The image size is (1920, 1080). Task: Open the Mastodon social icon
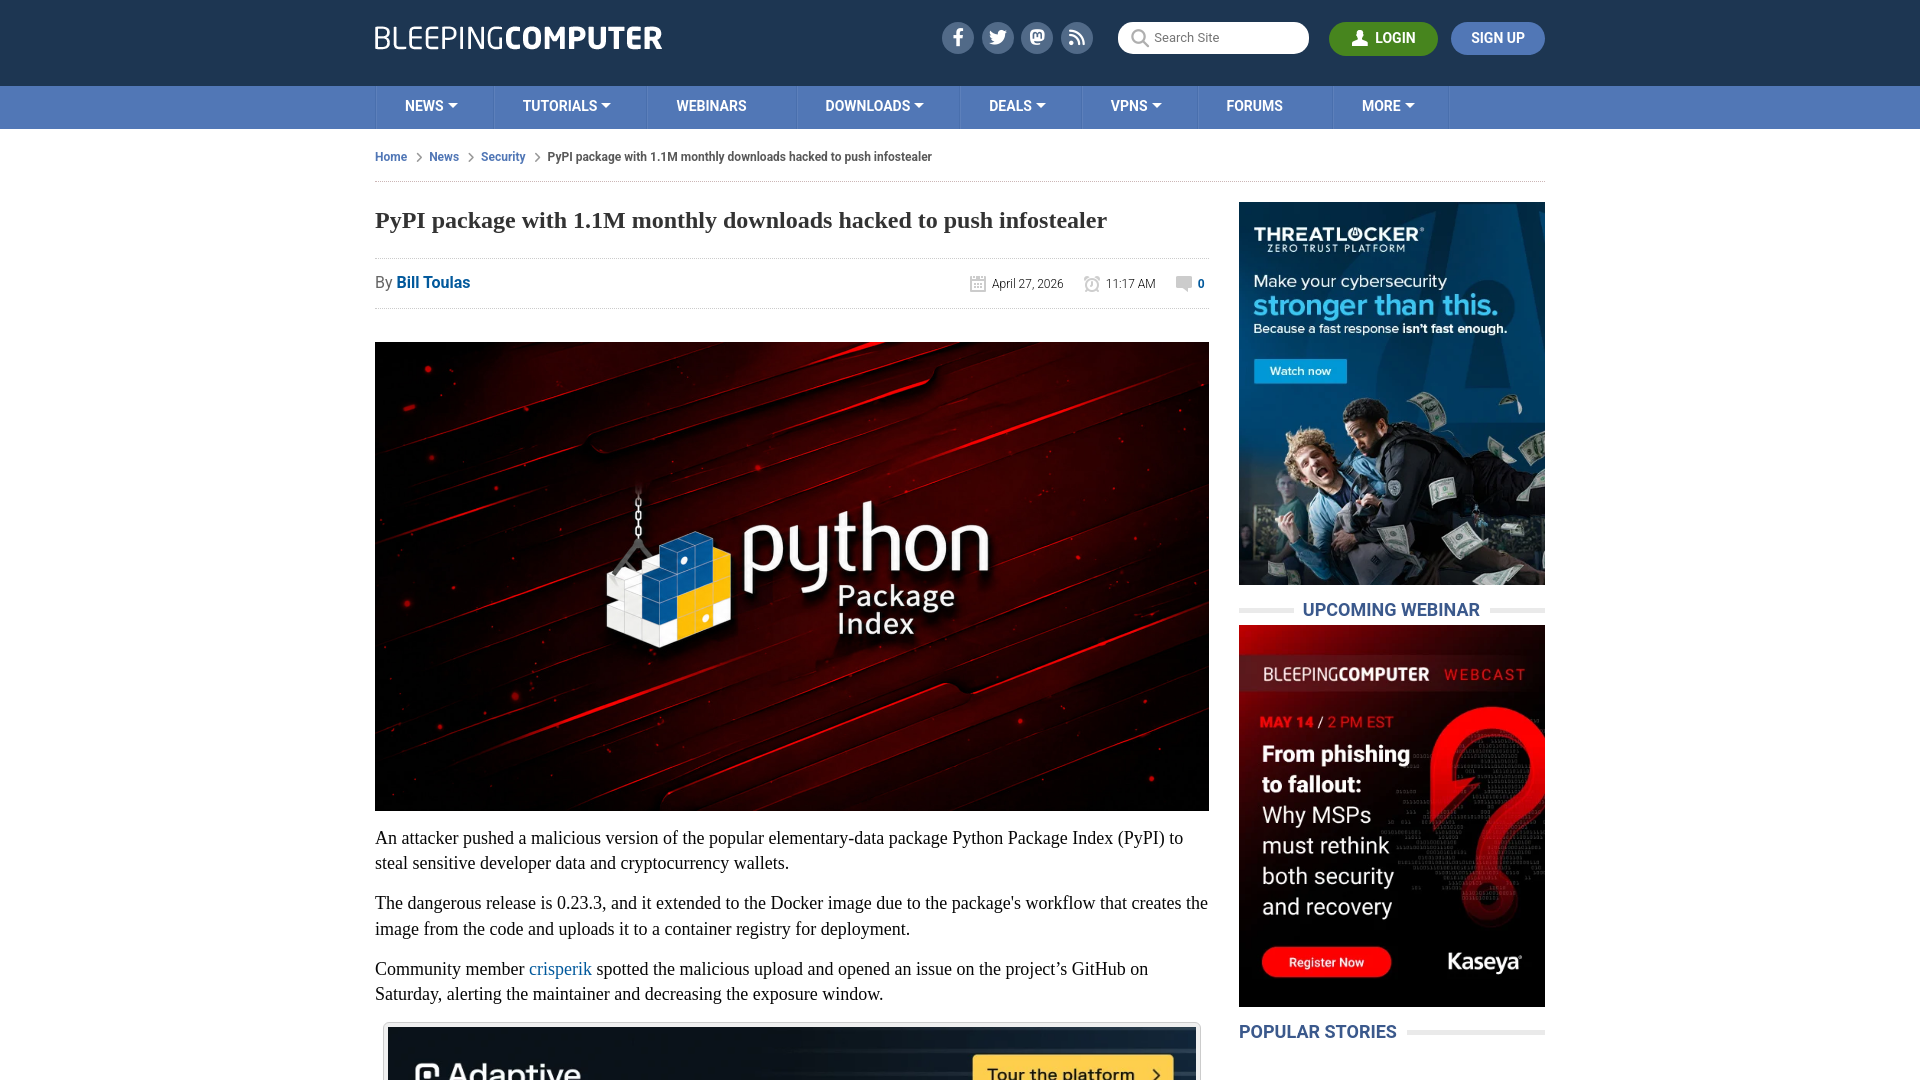point(1037,38)
